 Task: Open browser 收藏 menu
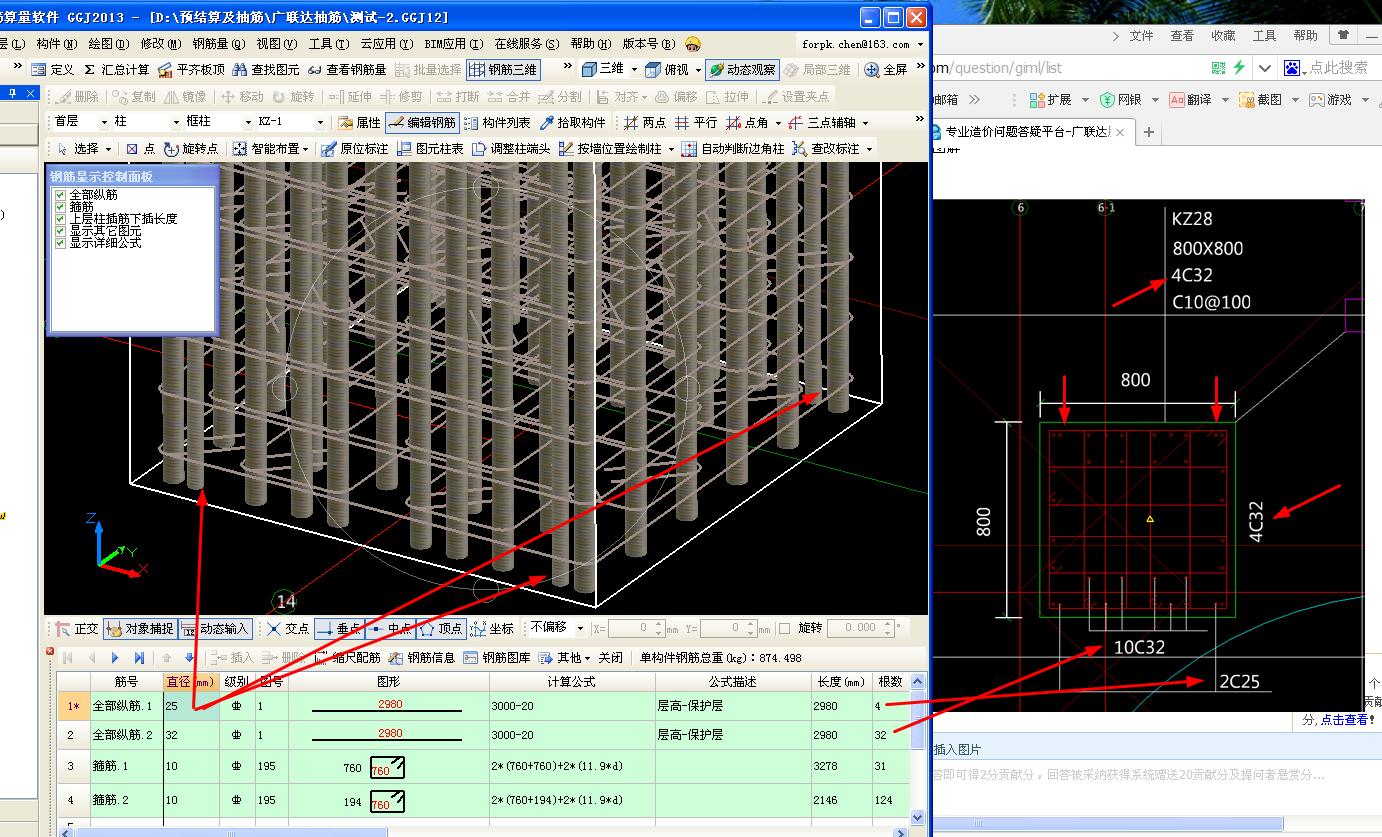tap(1223, 35)
